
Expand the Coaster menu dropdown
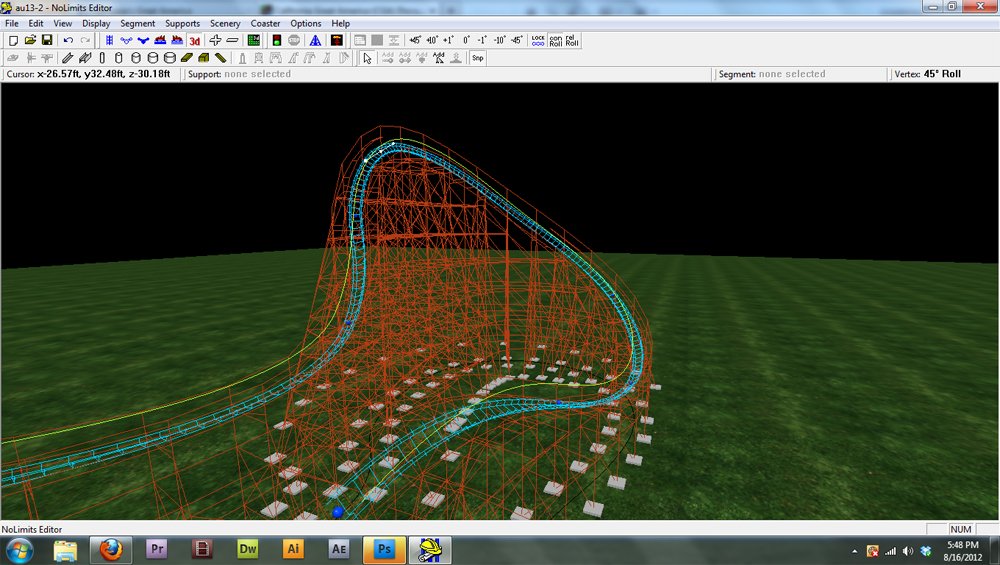click(x=265, y=23)
